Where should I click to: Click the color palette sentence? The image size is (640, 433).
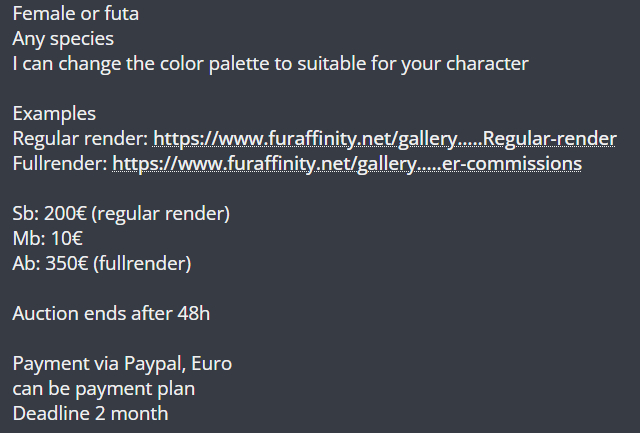pos(270,64)
